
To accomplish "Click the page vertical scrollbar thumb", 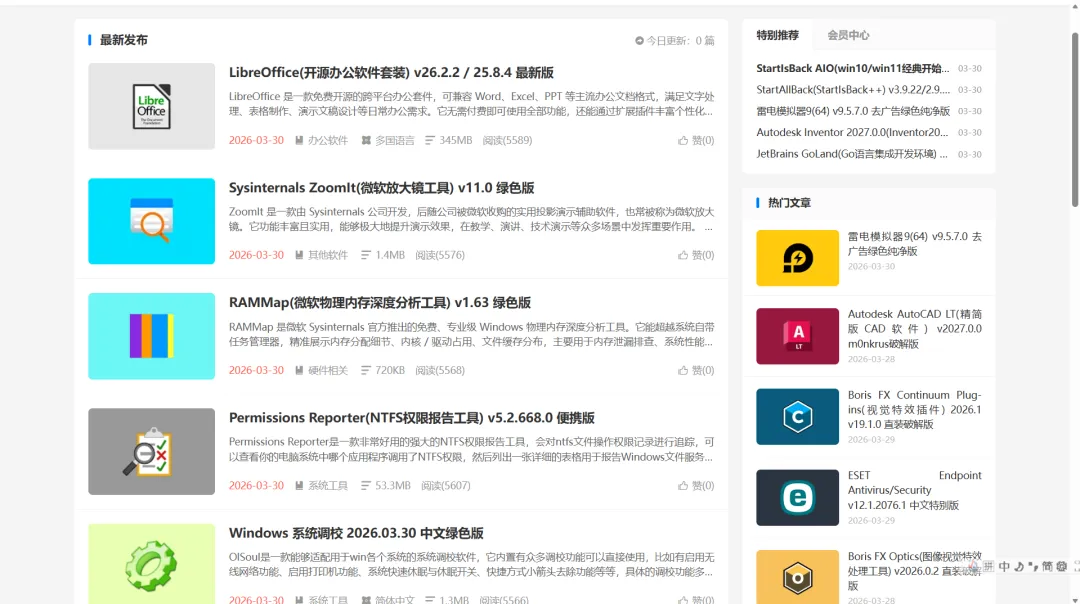I will (1074, 118).
